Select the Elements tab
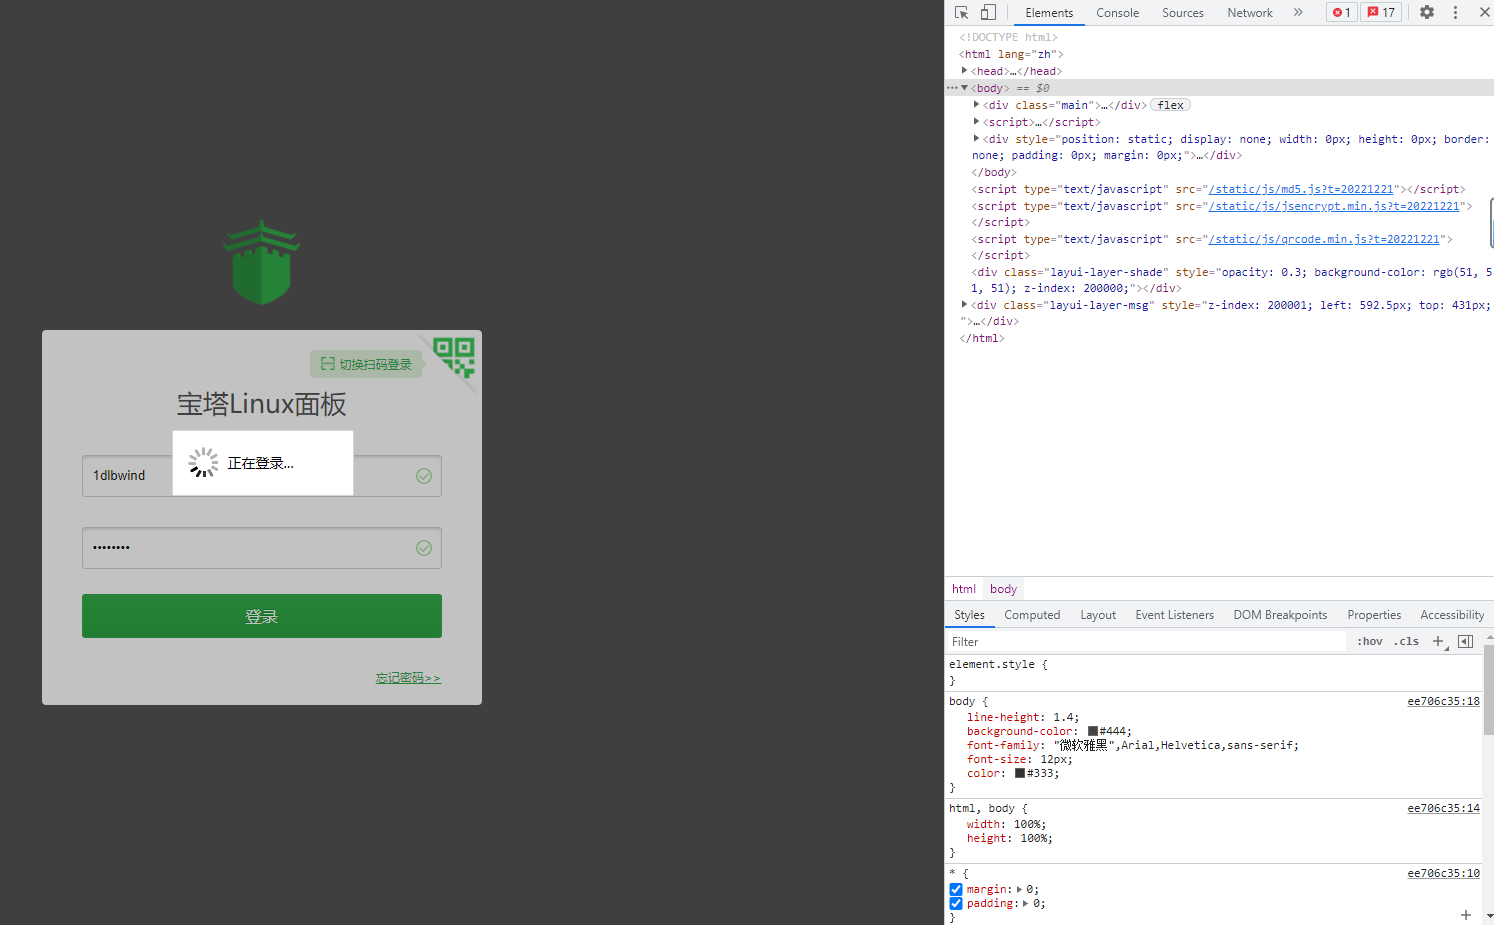 point(1049,13)
